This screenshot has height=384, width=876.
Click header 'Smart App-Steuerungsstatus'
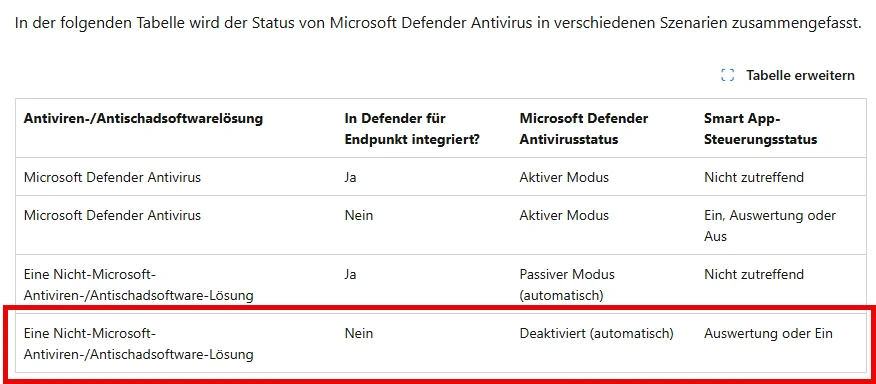pos(760,129)
